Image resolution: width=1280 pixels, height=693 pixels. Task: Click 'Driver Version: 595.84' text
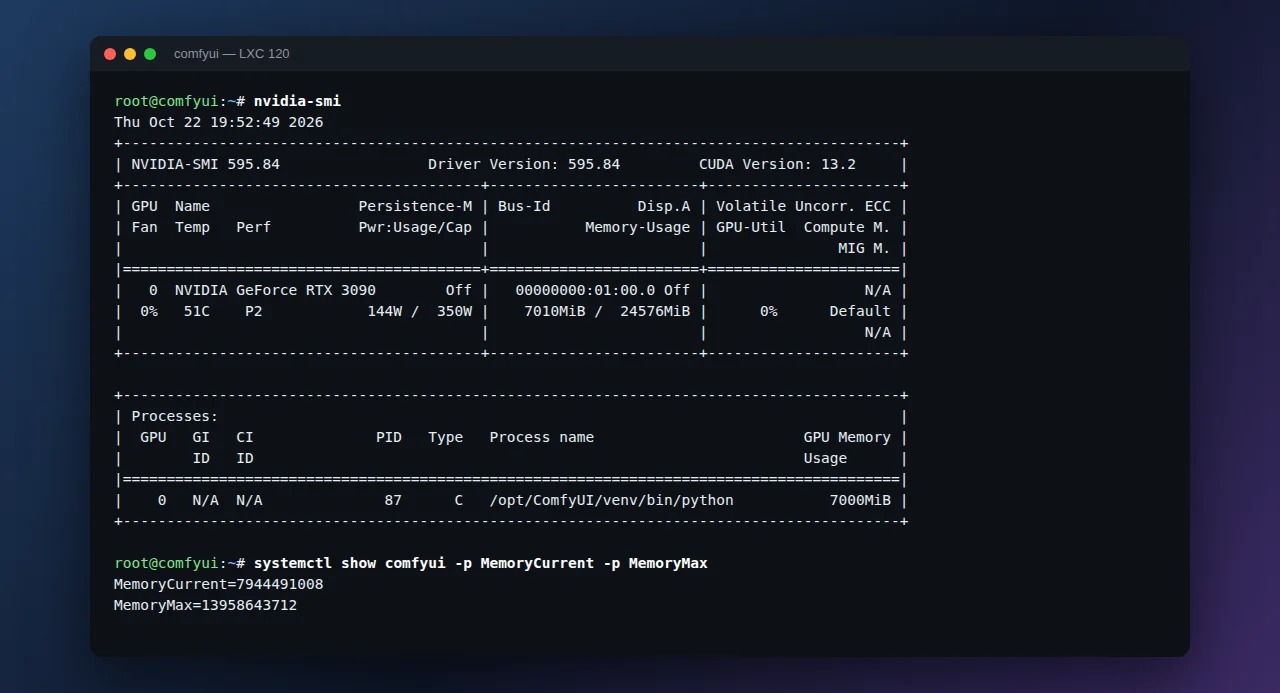tap(524, 164)
